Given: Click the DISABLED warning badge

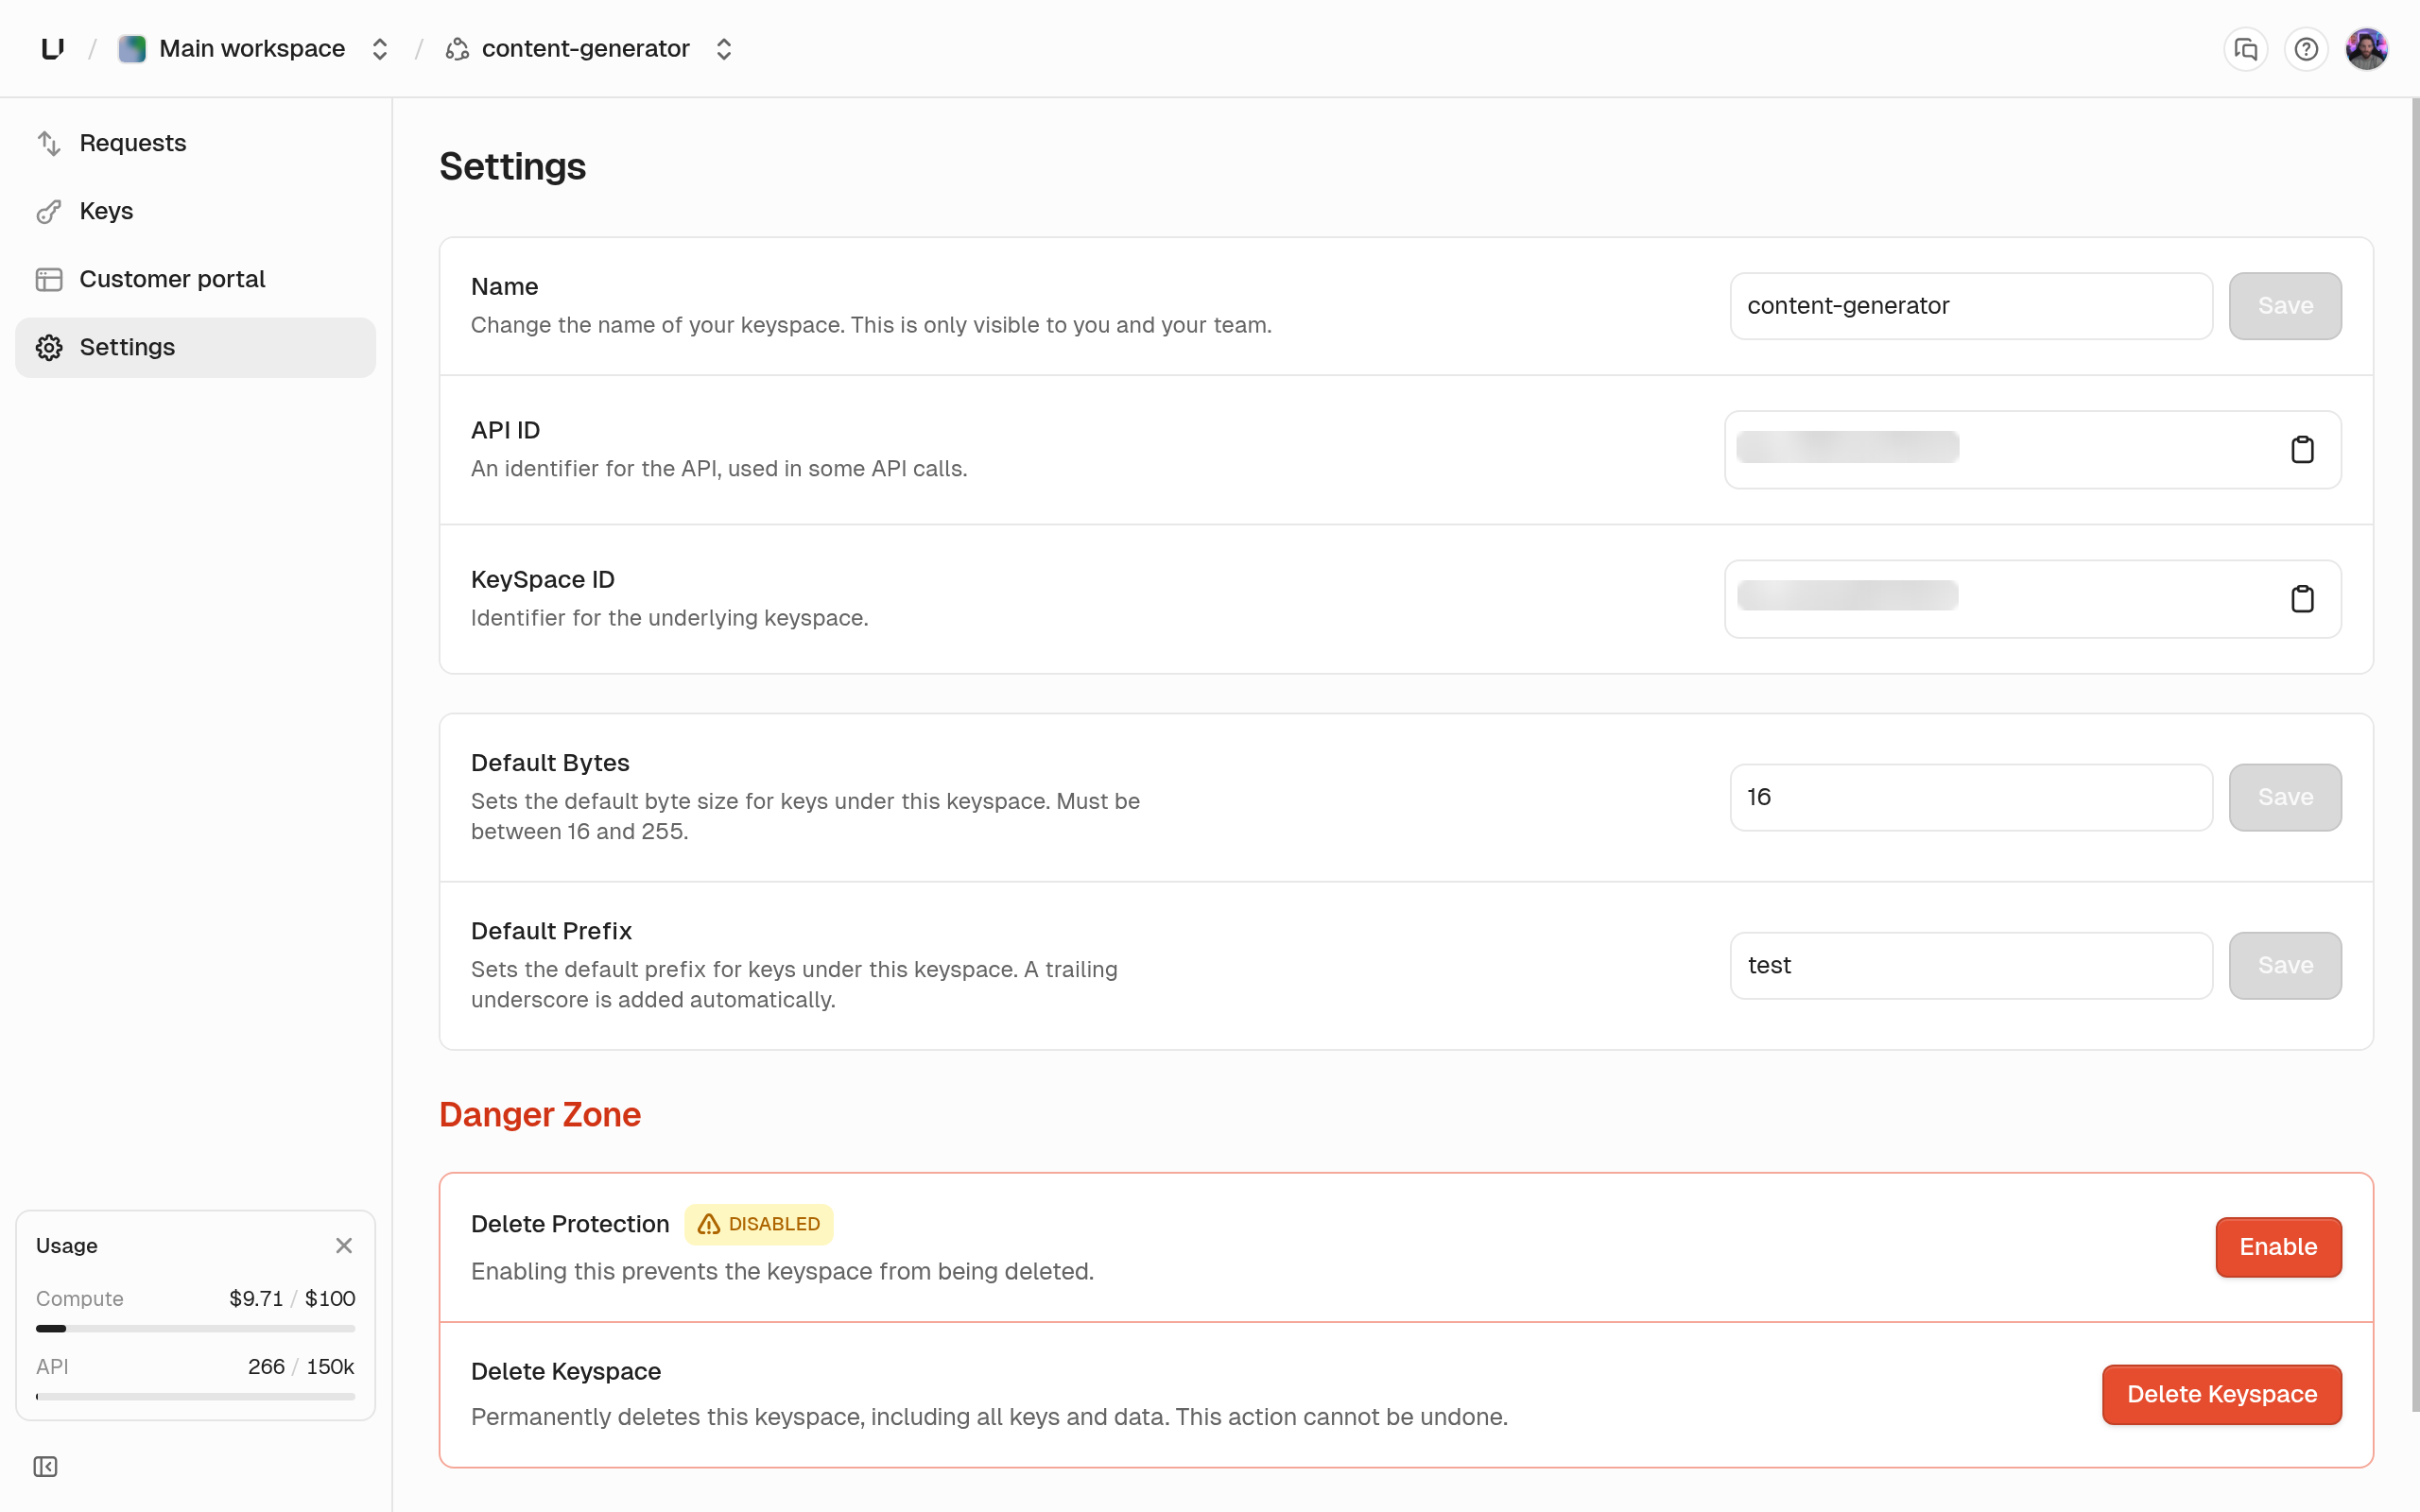Looking at the screenshot, I should point(759,1224).
